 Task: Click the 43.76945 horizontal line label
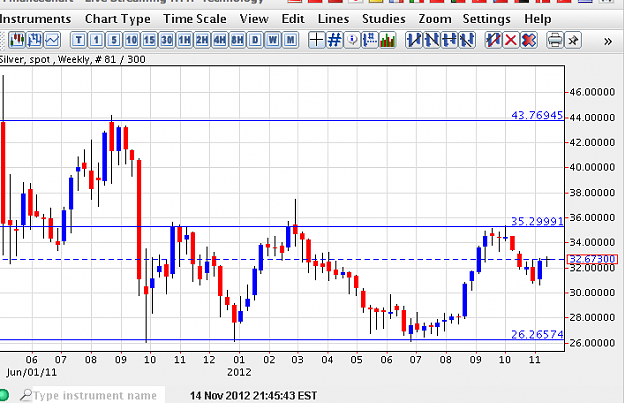[537, 115]
